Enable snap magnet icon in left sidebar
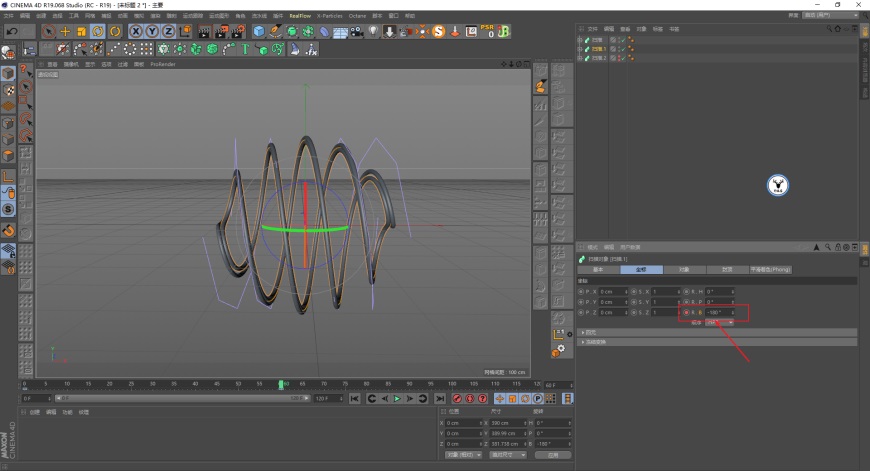Viewport: 870px width, 471px height. (x=8, y=230)
